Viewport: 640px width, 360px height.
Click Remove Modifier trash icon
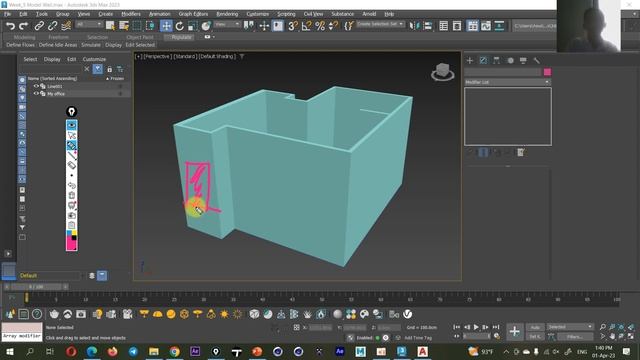tap(520, 152)
